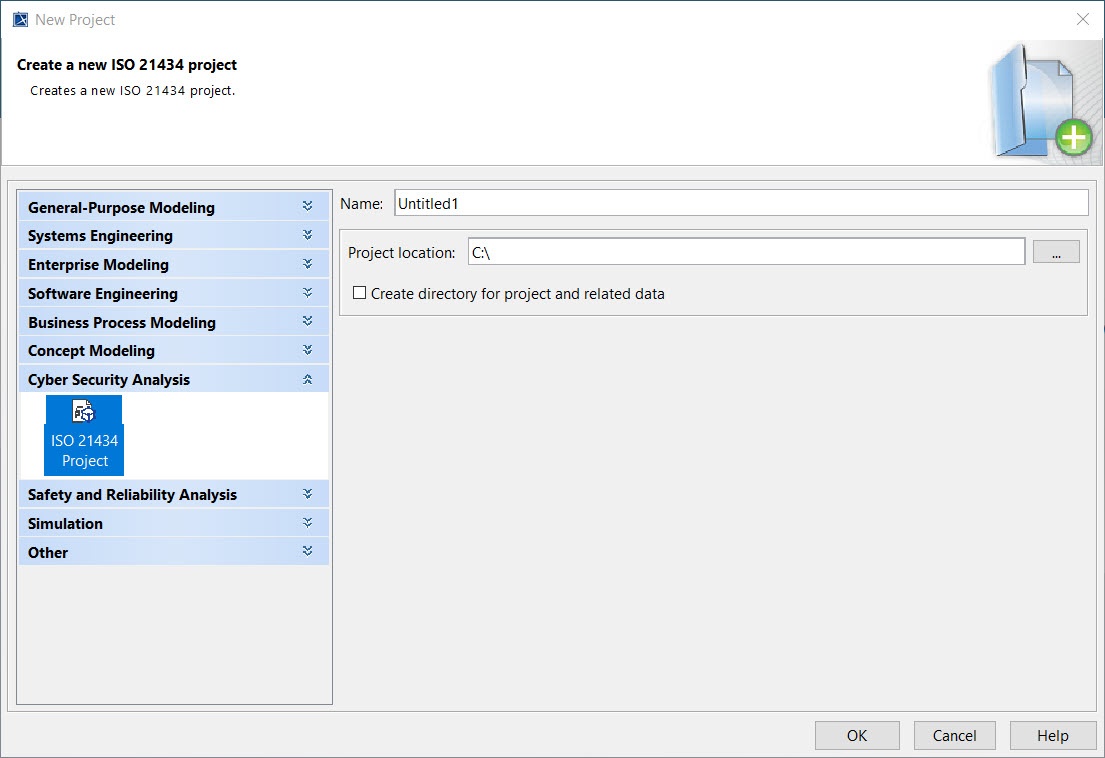Open the Business Process Modeling category
The image size is (1105, 758).
click(x=122, y=323)
